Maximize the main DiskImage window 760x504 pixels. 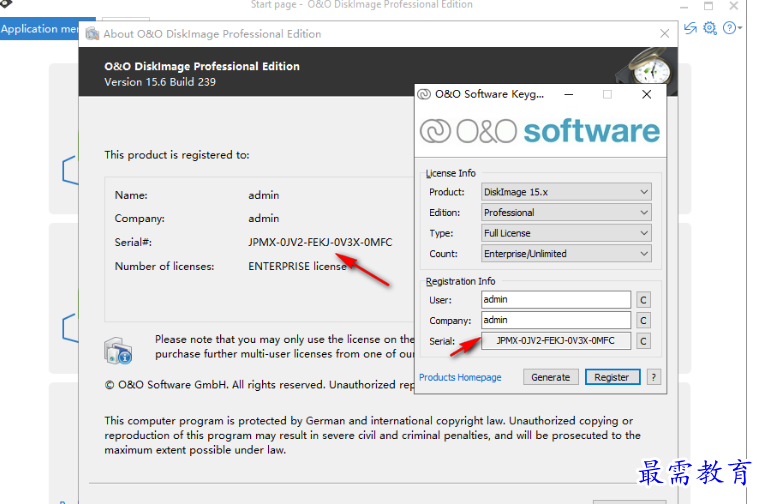pyautogui.click(x=708, y=6)
